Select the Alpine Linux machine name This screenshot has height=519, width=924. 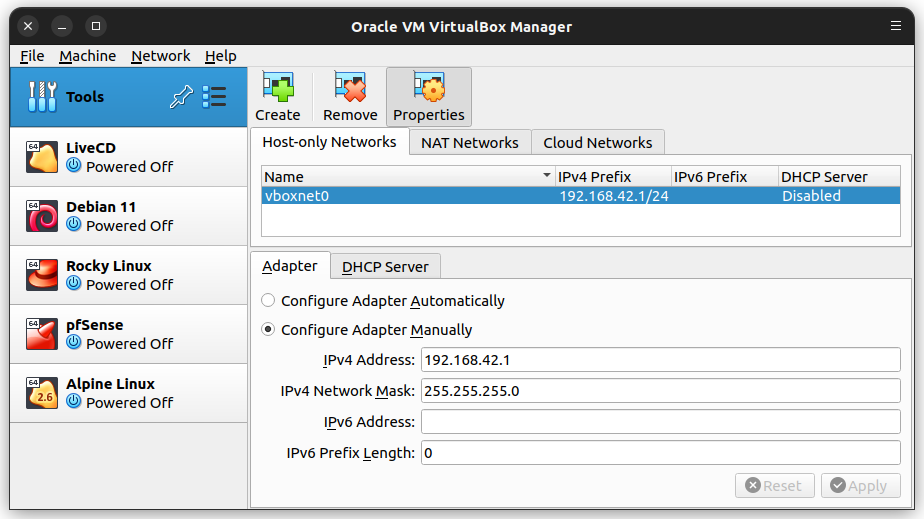pyautogui.click(x=110, y=384)
